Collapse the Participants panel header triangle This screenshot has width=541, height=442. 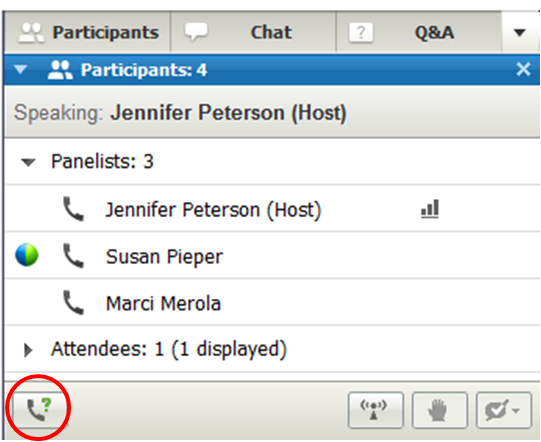[x=21, y=69]
